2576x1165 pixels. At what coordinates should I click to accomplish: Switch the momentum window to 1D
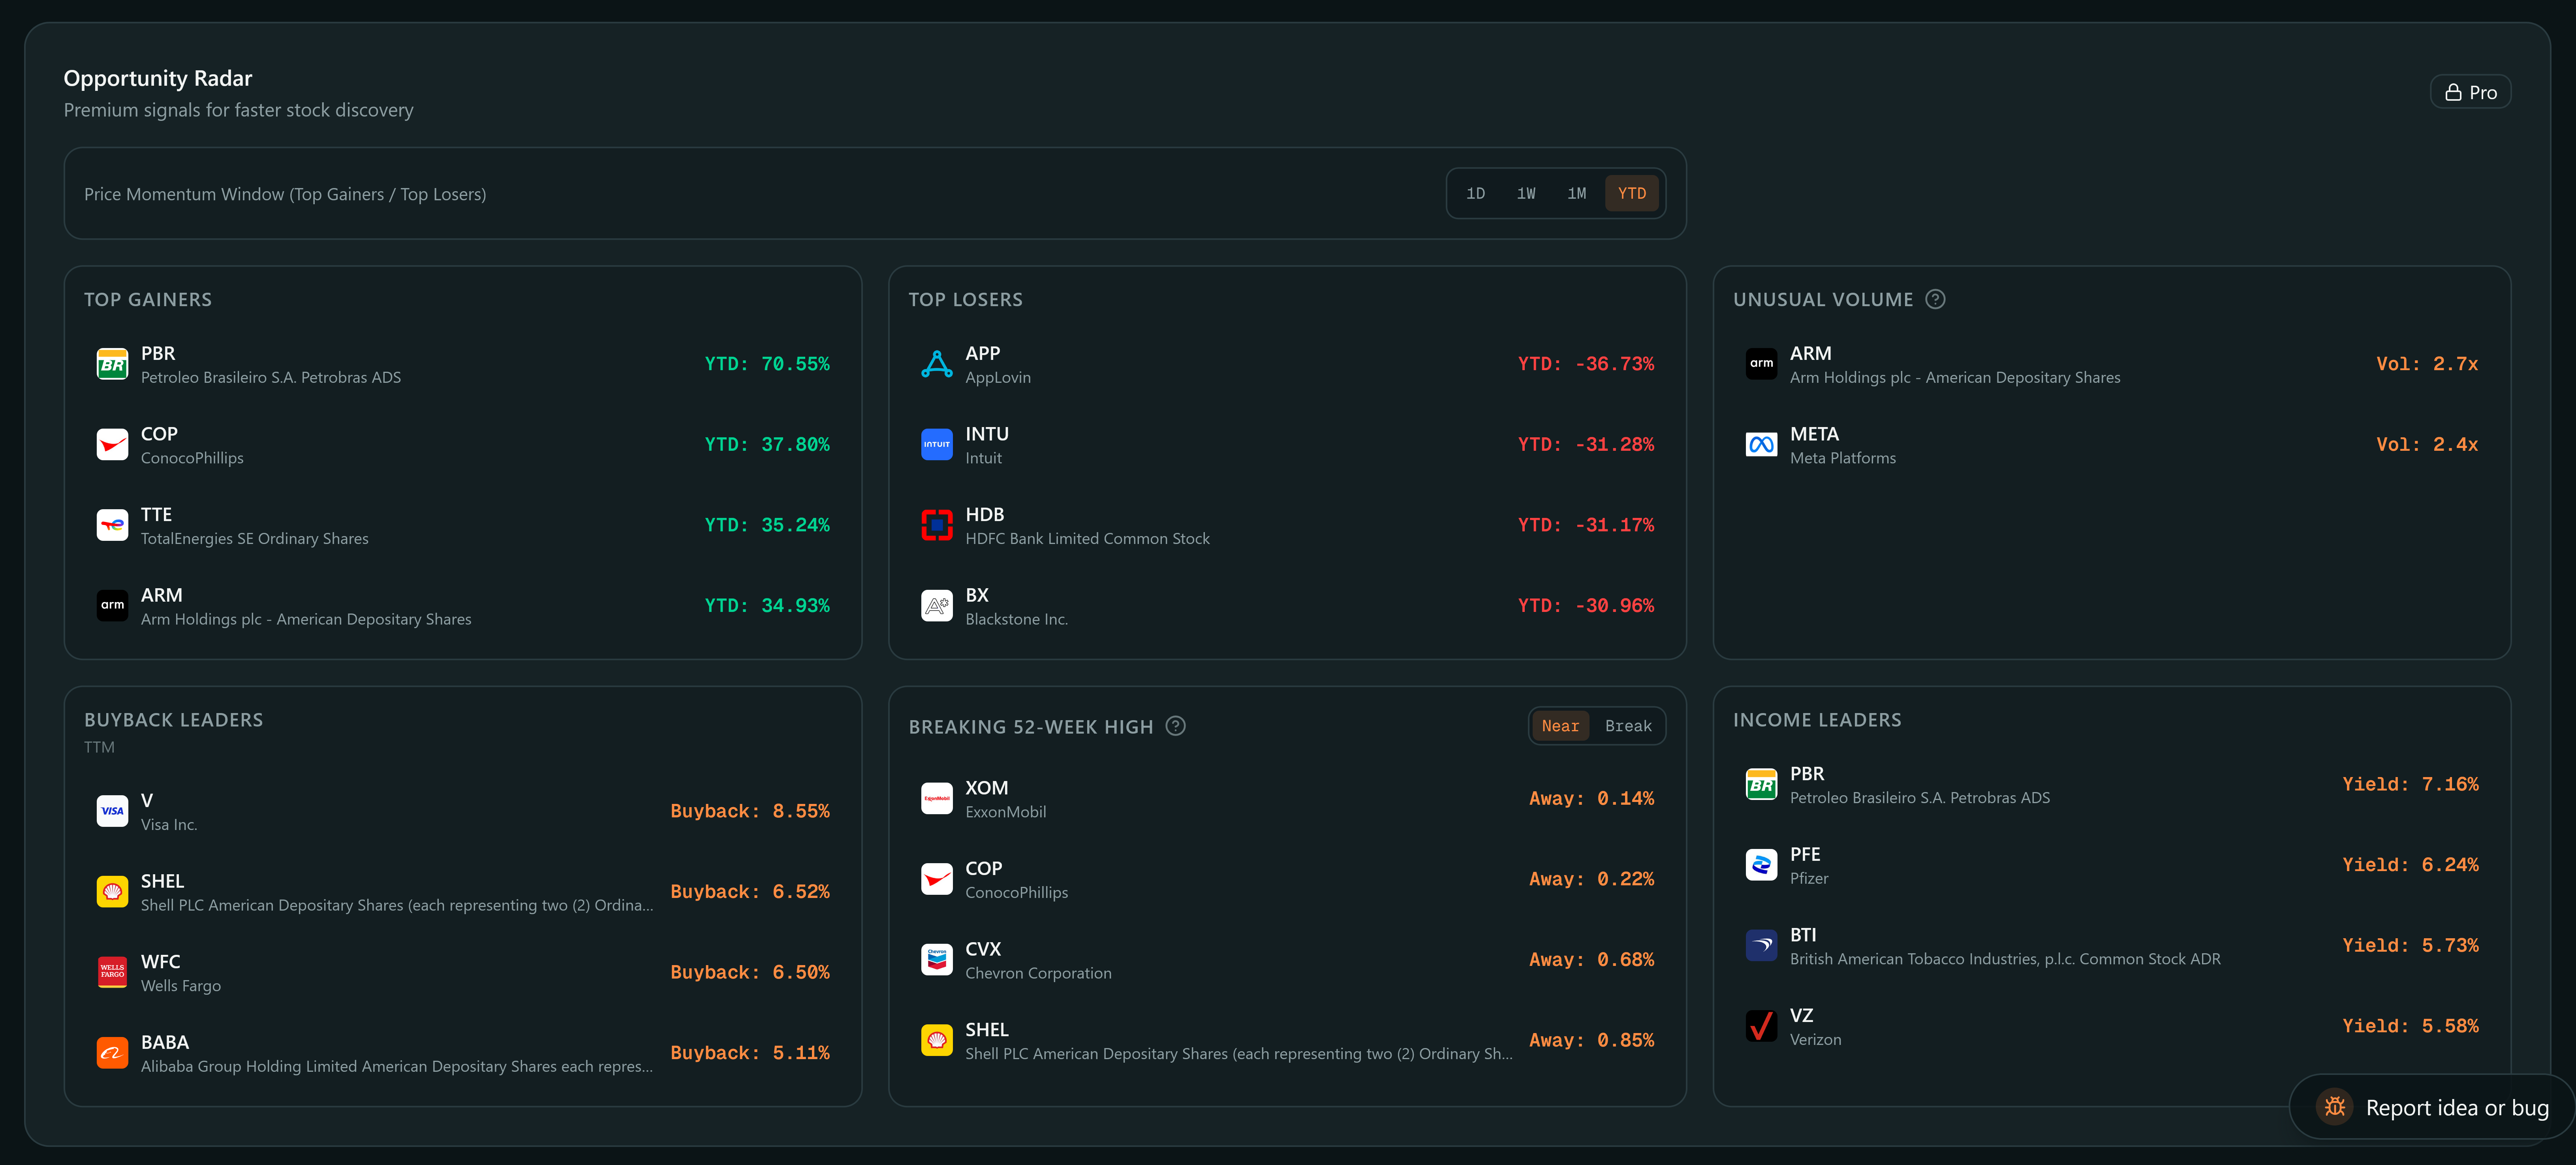click(x=1475, y=193)
